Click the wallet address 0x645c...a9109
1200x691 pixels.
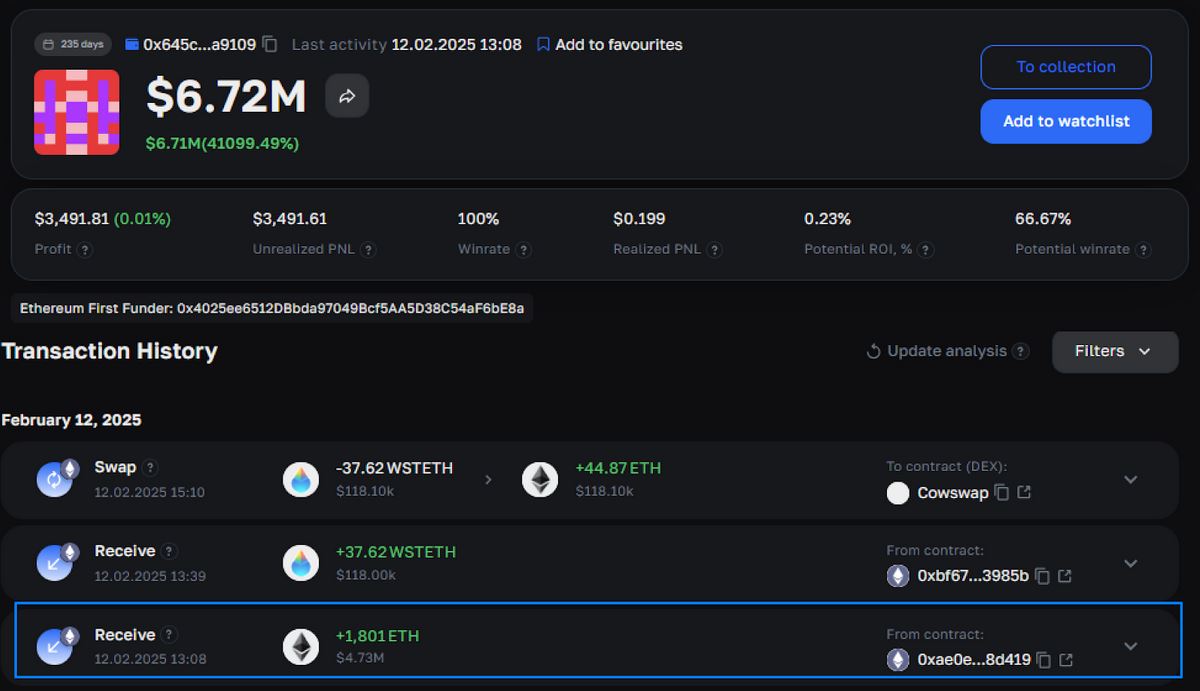[200, 44]
